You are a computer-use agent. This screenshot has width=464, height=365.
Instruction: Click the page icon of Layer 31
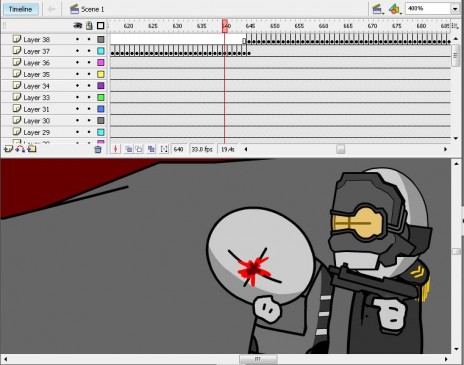click(x=17, y=109)
